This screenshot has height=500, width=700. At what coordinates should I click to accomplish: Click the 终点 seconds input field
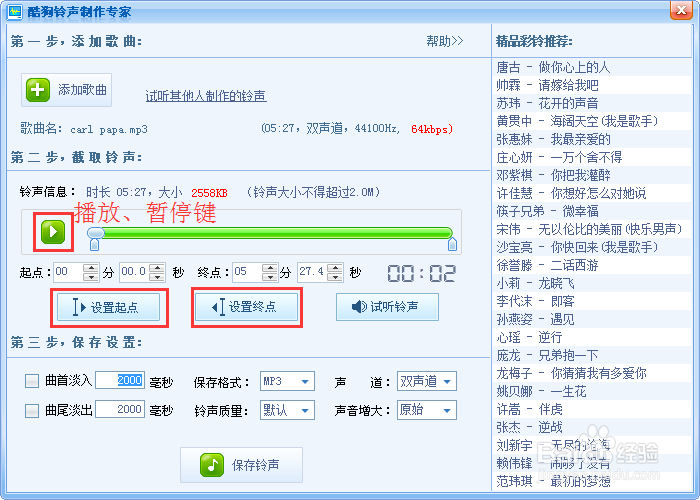(312, 272)
